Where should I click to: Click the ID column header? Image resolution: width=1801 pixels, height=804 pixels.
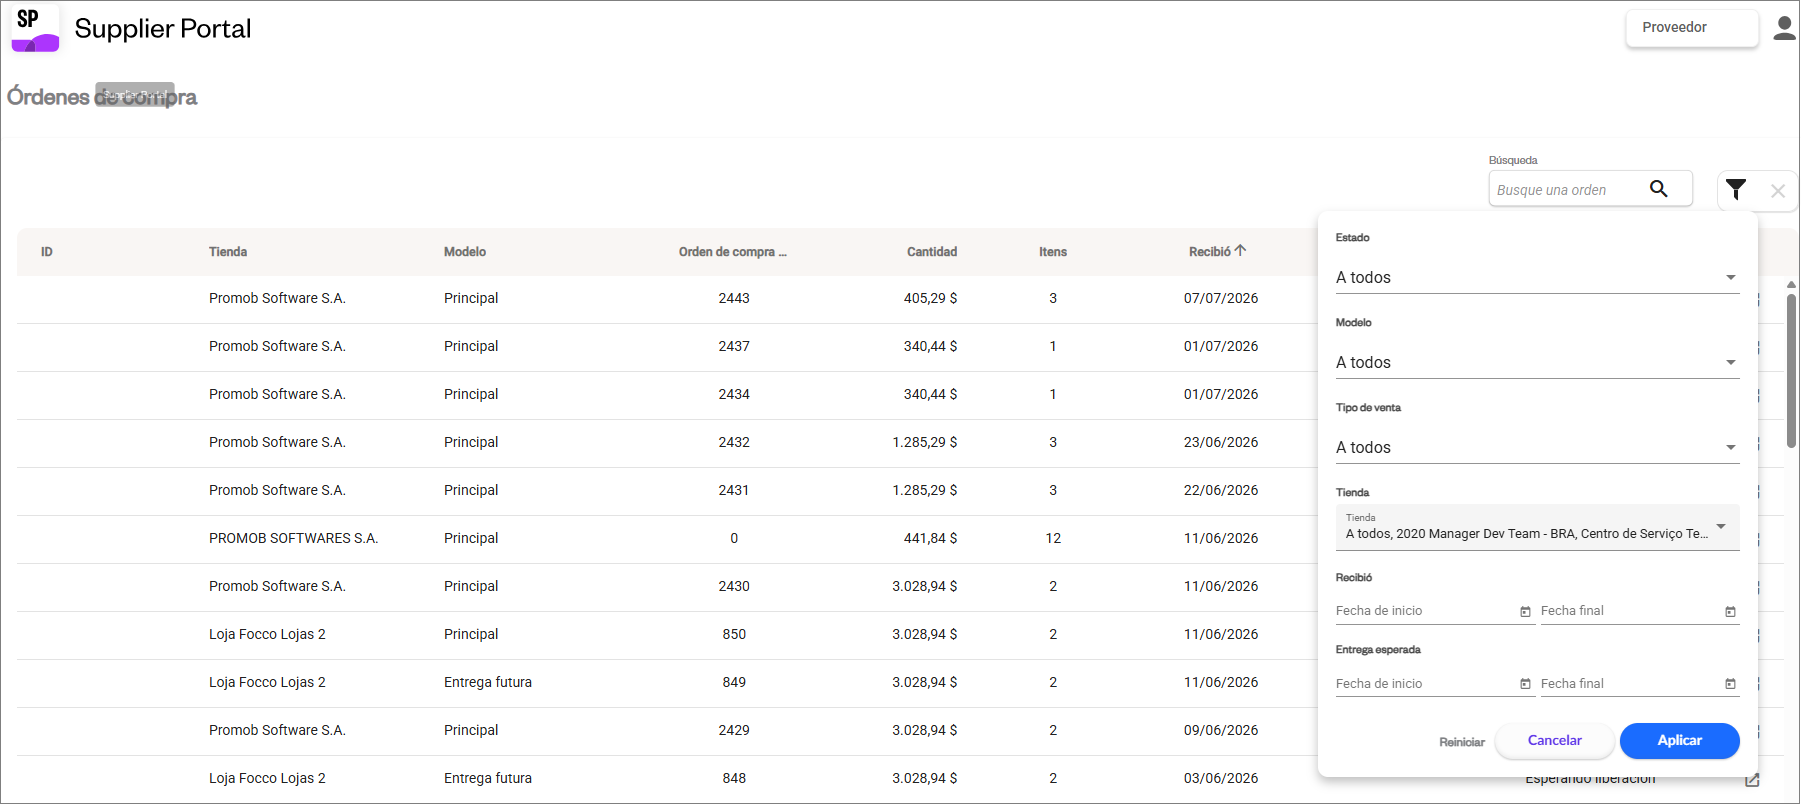47,252
